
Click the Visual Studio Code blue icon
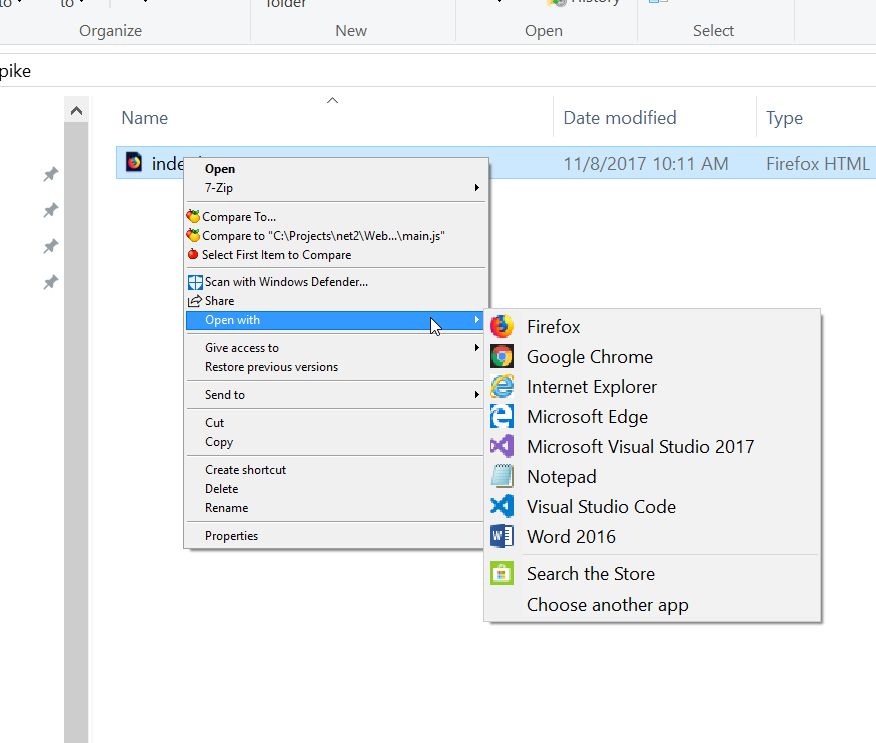502,506
